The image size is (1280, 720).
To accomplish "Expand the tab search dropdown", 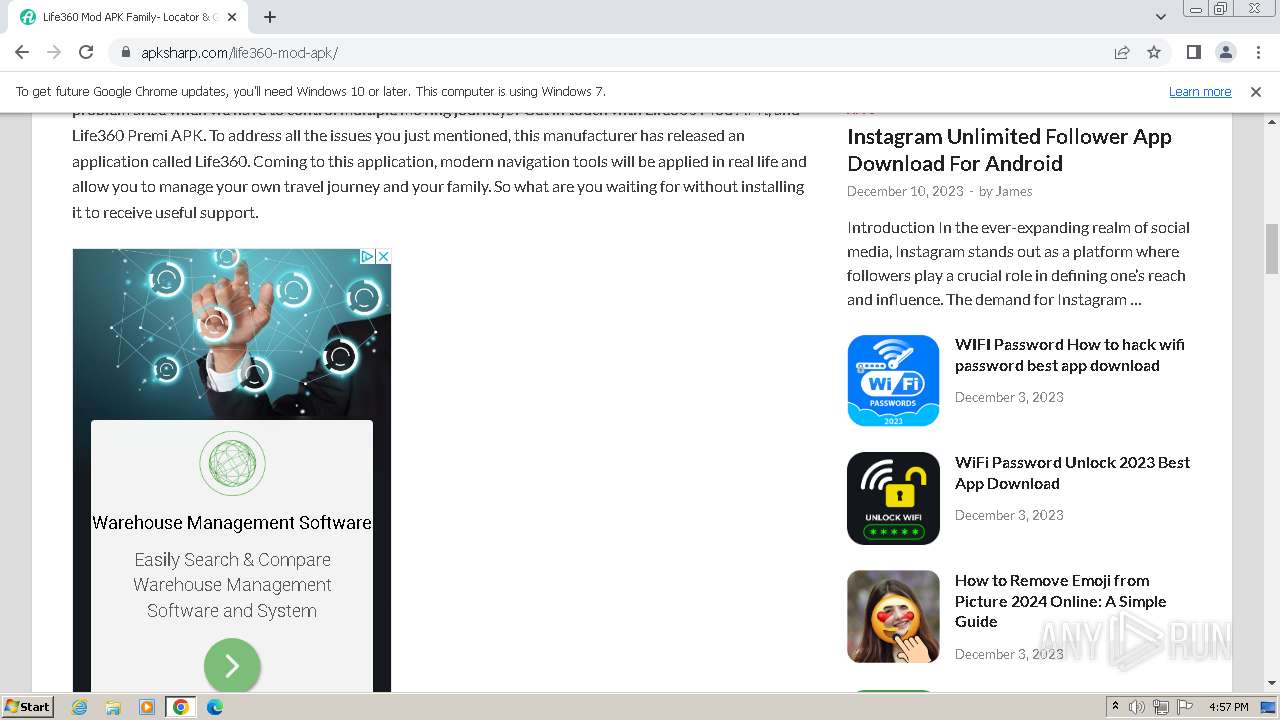I will [1161, 17].
